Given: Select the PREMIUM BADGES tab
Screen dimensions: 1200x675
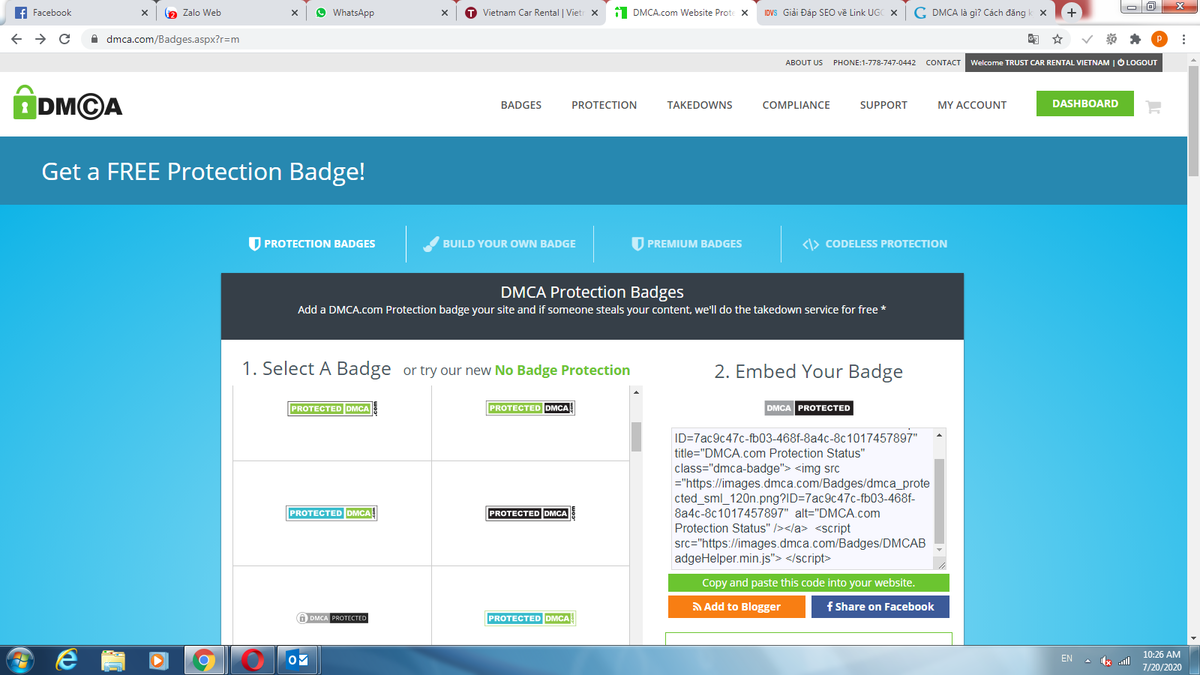Looking at the screenshot, I should point(687,243).
